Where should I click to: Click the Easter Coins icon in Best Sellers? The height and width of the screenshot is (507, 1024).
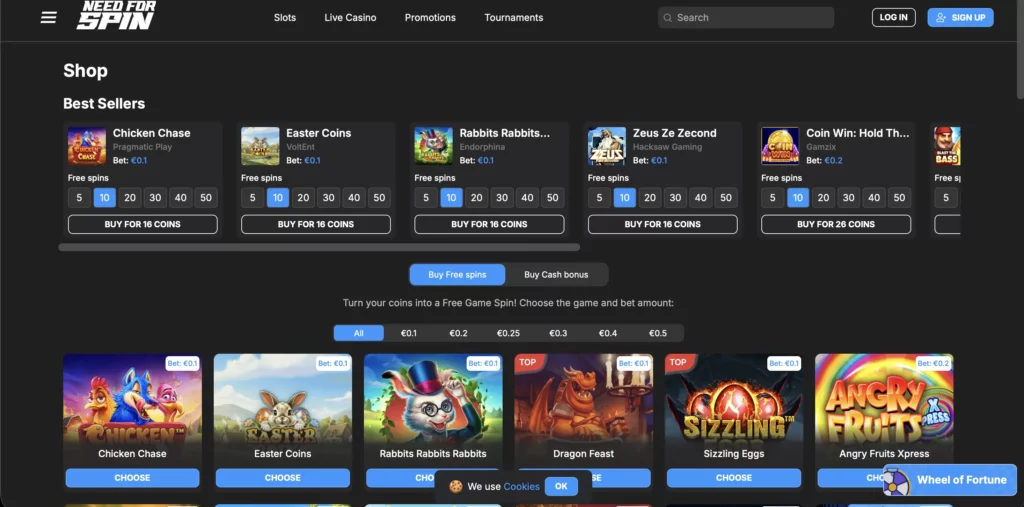click(260, 146)
